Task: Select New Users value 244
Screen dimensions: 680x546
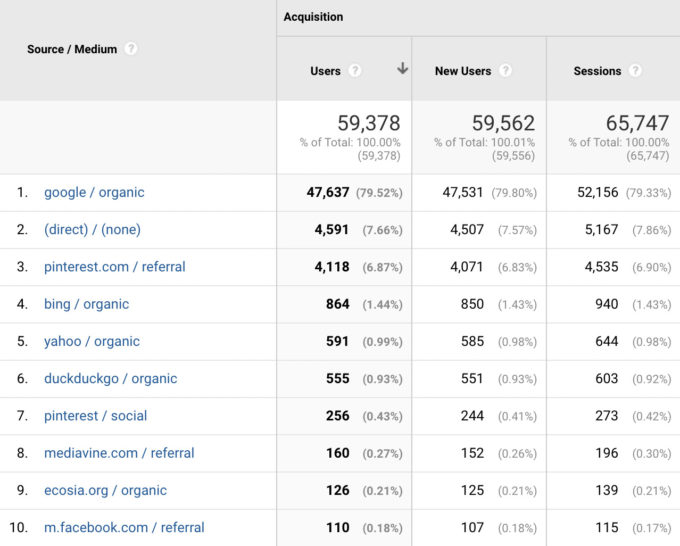Action: (x=472, y=416)
